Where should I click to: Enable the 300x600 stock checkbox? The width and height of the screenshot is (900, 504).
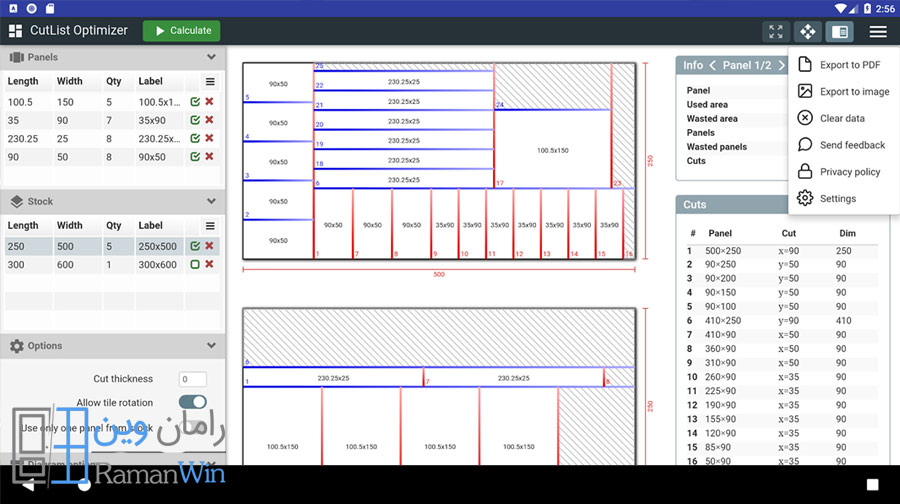(x=195, y=264)
